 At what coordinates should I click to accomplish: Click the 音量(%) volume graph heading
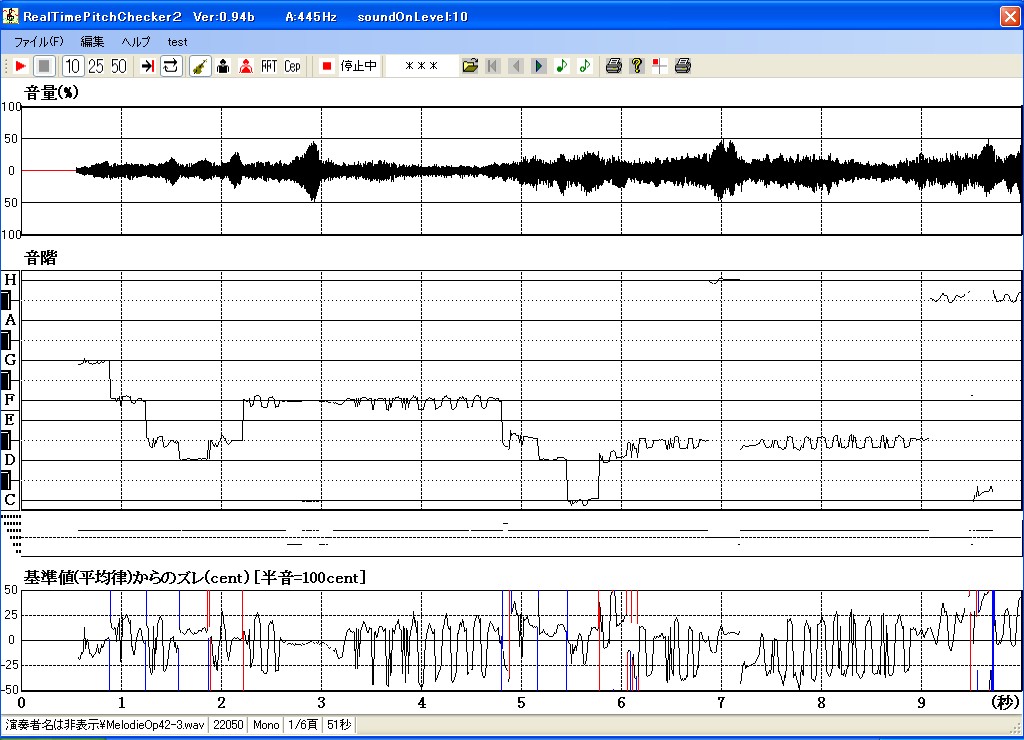click(x=52, y=93)
